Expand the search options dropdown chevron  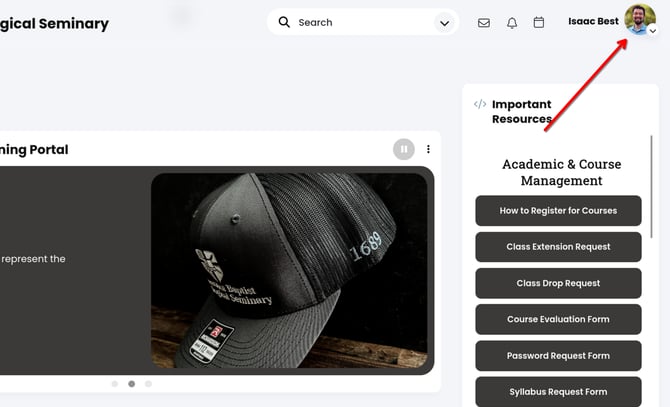[444, 23]
